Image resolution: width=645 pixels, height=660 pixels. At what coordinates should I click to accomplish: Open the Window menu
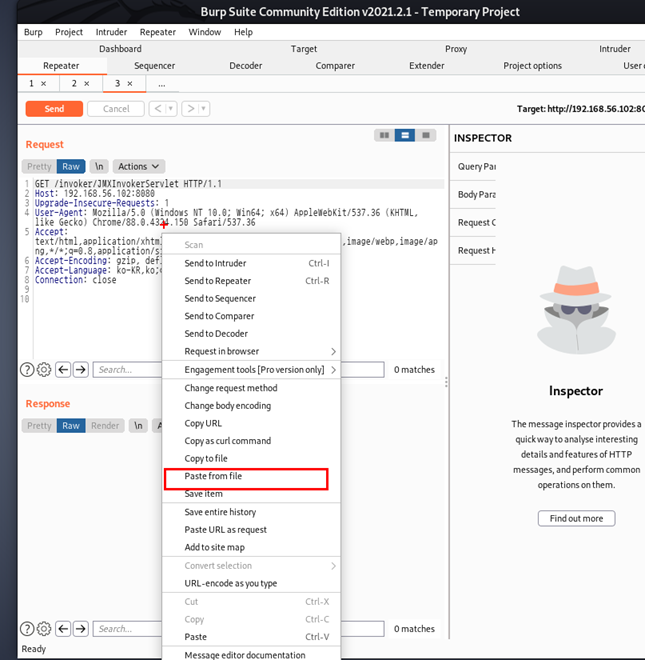tap(205, 32)
